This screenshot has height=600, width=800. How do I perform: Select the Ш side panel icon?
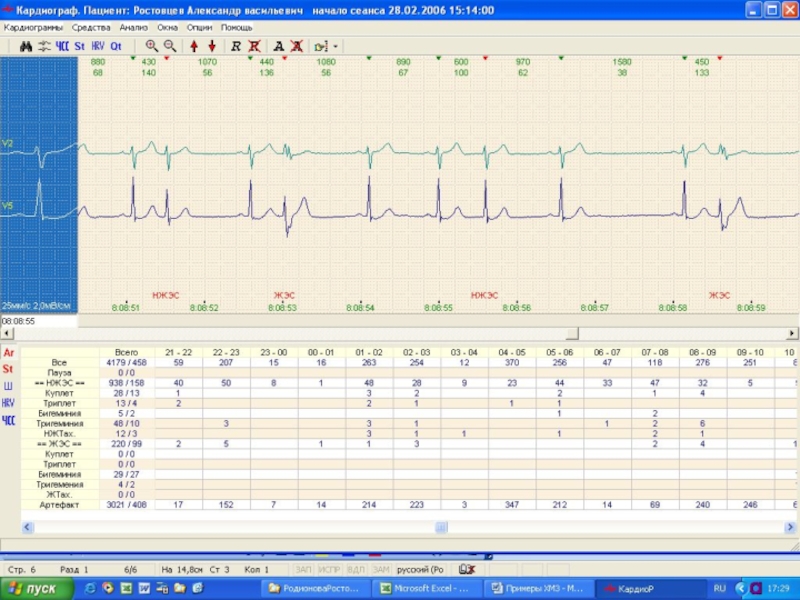[8, 386]
